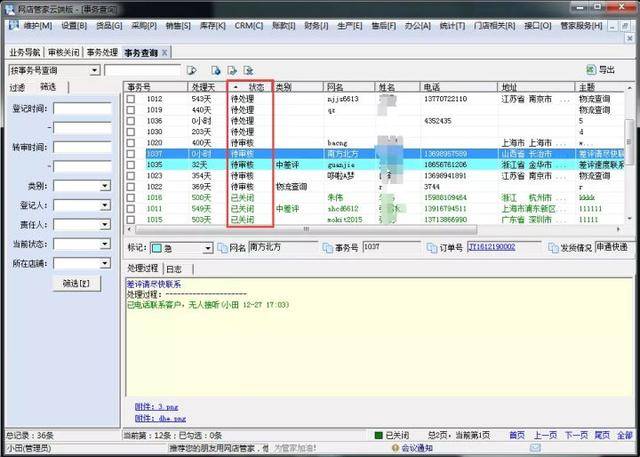Click the 会议通知 notification icon in status bar
Image resolution: width=640 pixels, height=457 pixels.
click(x=395, y=448)
